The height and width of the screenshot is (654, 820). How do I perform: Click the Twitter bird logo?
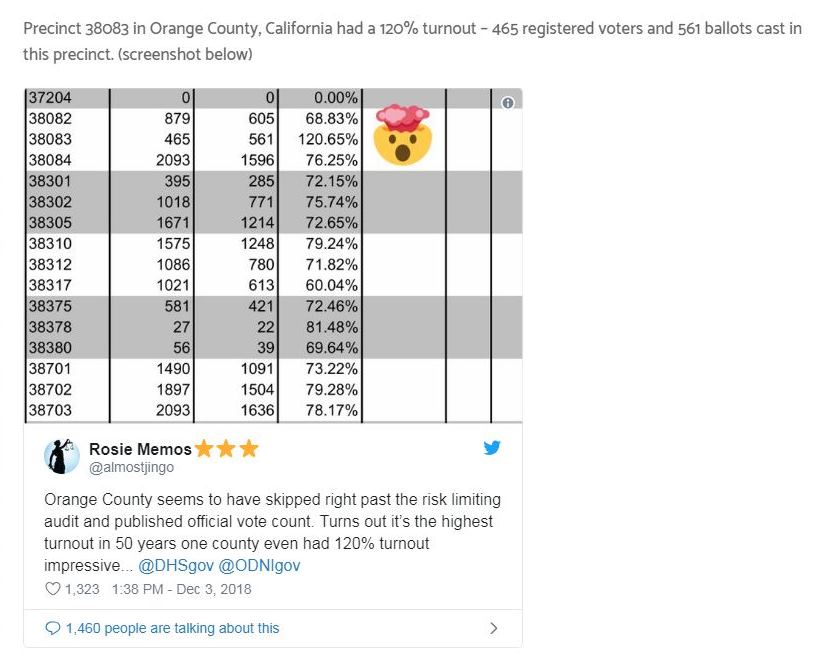[x=492, y=448]
